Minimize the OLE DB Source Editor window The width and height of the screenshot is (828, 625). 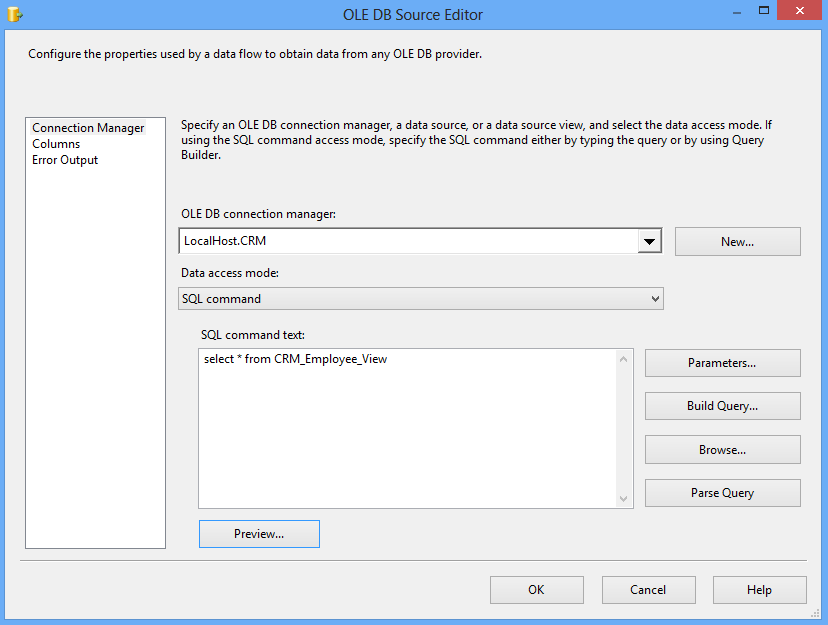pos(737,12)
